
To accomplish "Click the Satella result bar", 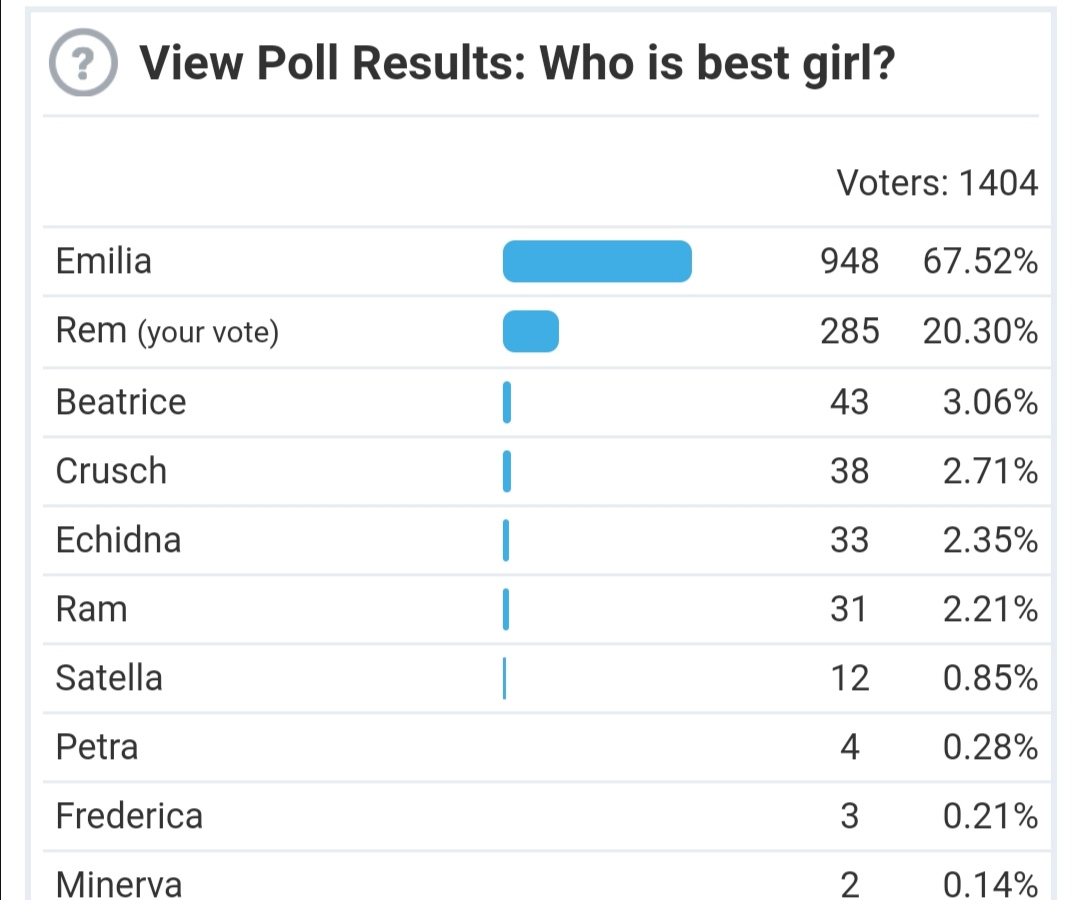I will pyautogui.click(x=505, y=679).
